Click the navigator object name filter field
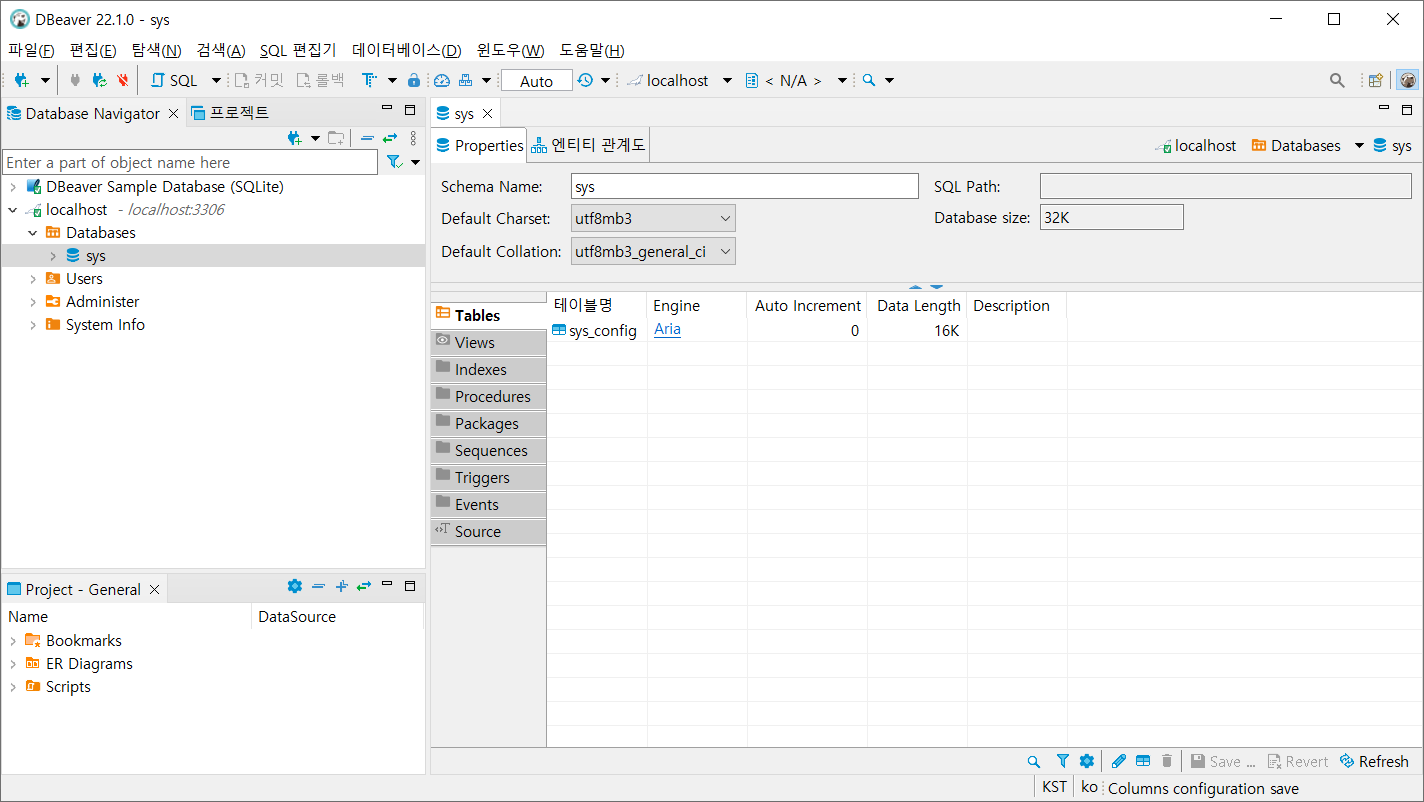The height and width of the screenshot is (802, 1424). pos(190,162)
